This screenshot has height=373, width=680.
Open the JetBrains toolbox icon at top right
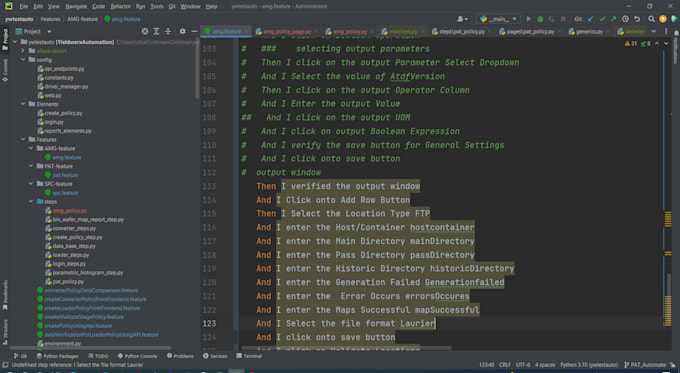tap(674, 19)
